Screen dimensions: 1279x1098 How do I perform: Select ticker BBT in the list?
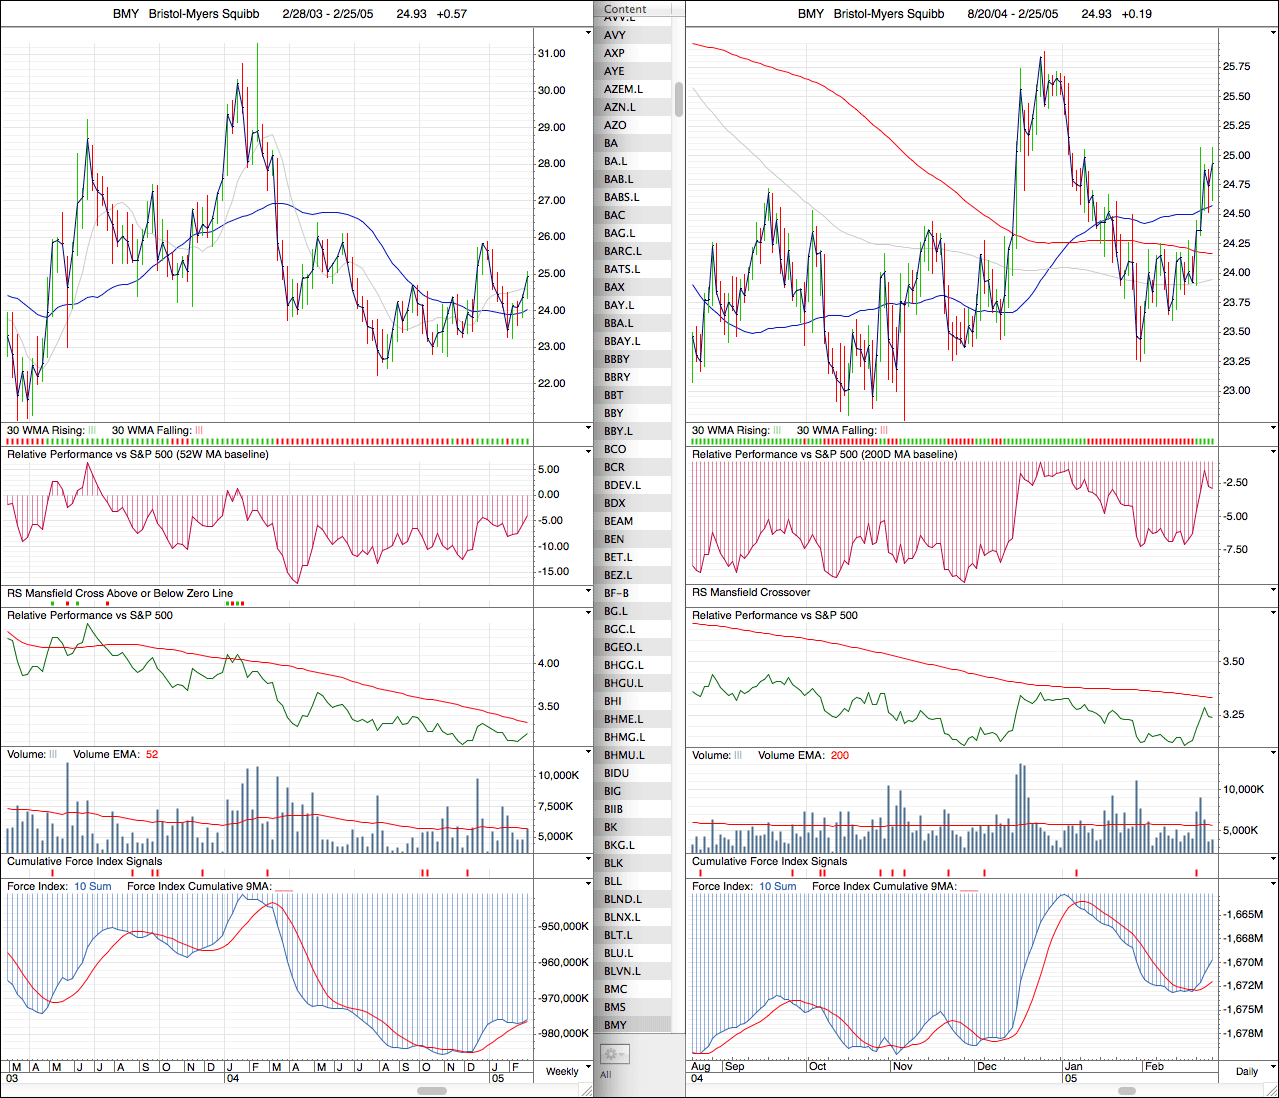coord(633,395)
